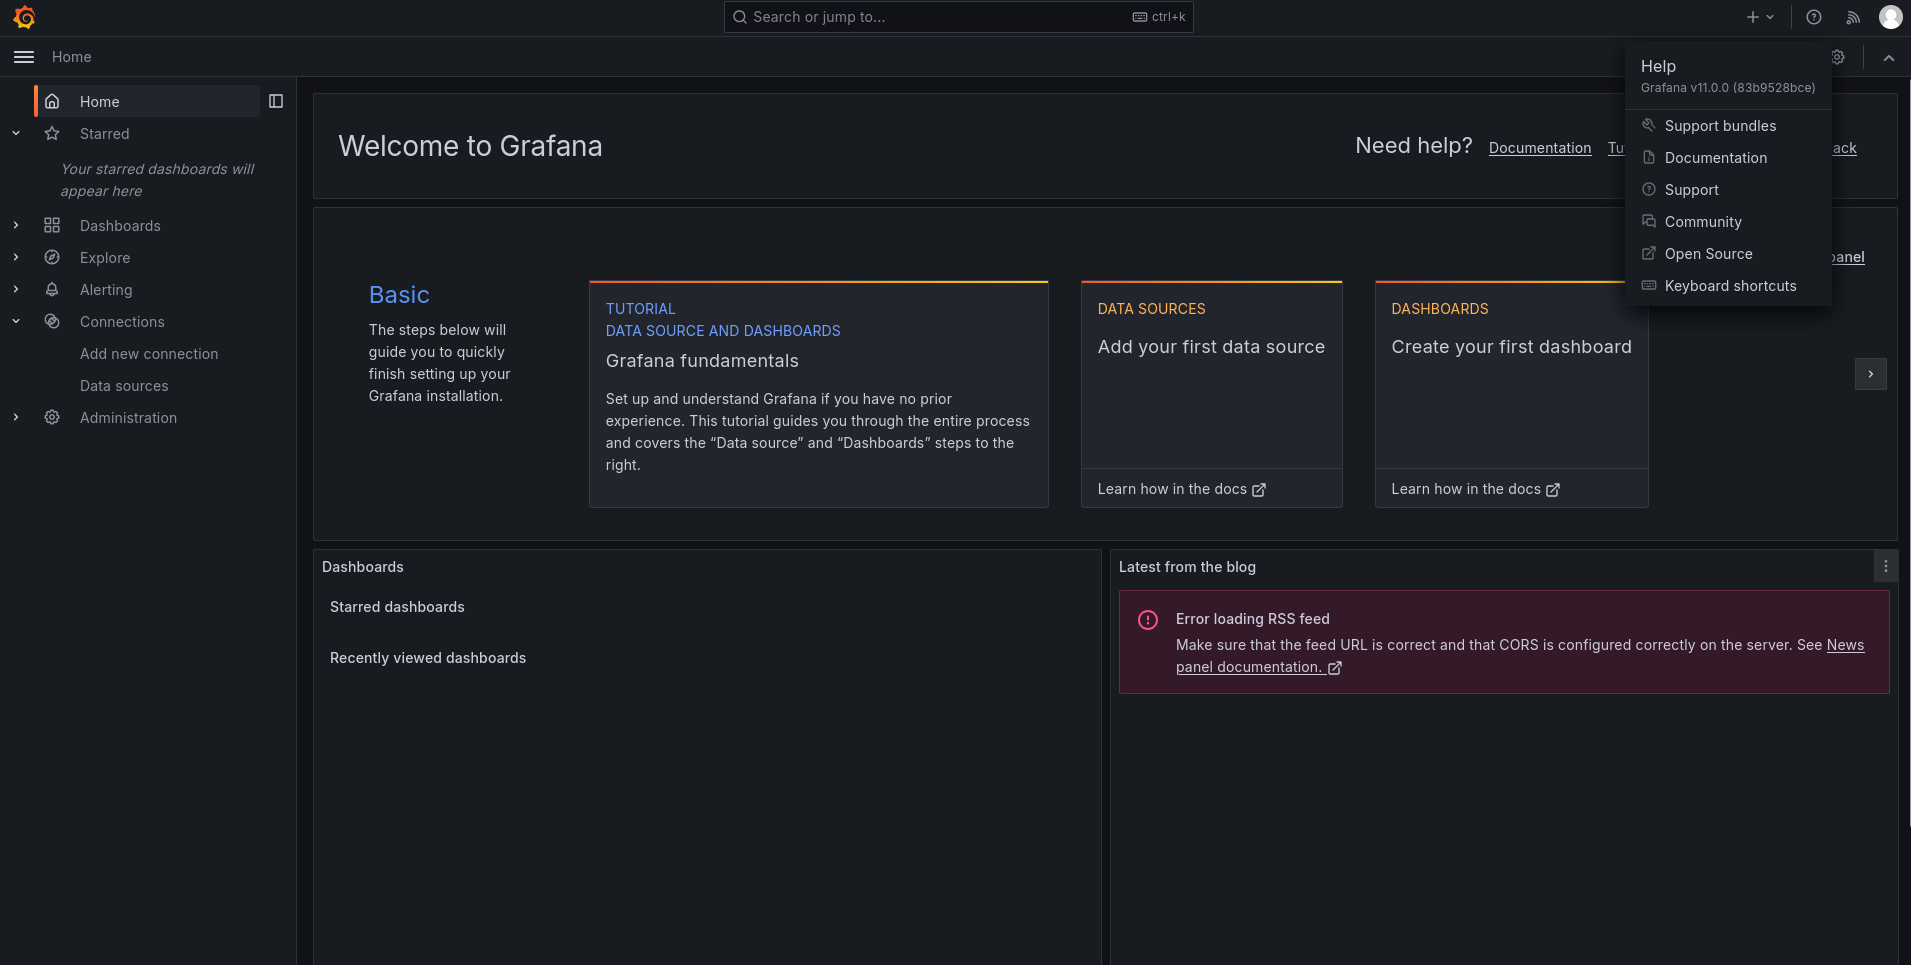Click the Latest from the blog title
1911x965 pixels.
coord(1187,567)
